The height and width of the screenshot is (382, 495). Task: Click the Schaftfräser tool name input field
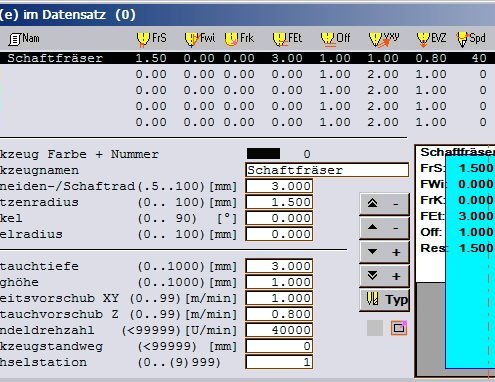coord(327,170)
